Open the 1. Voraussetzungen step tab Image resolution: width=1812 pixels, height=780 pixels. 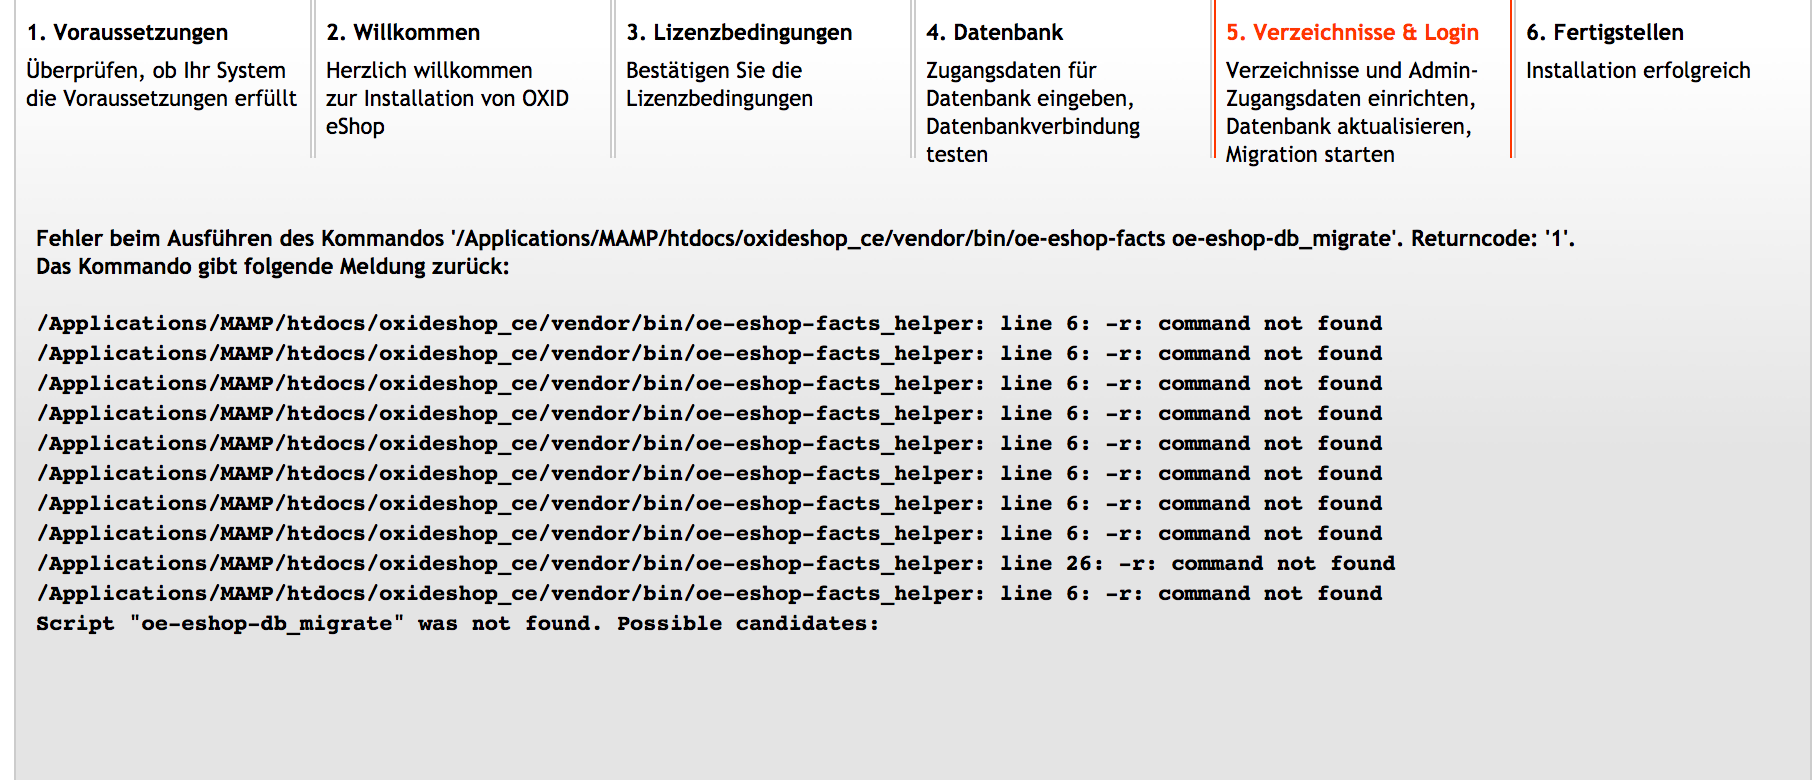[127, 32]
